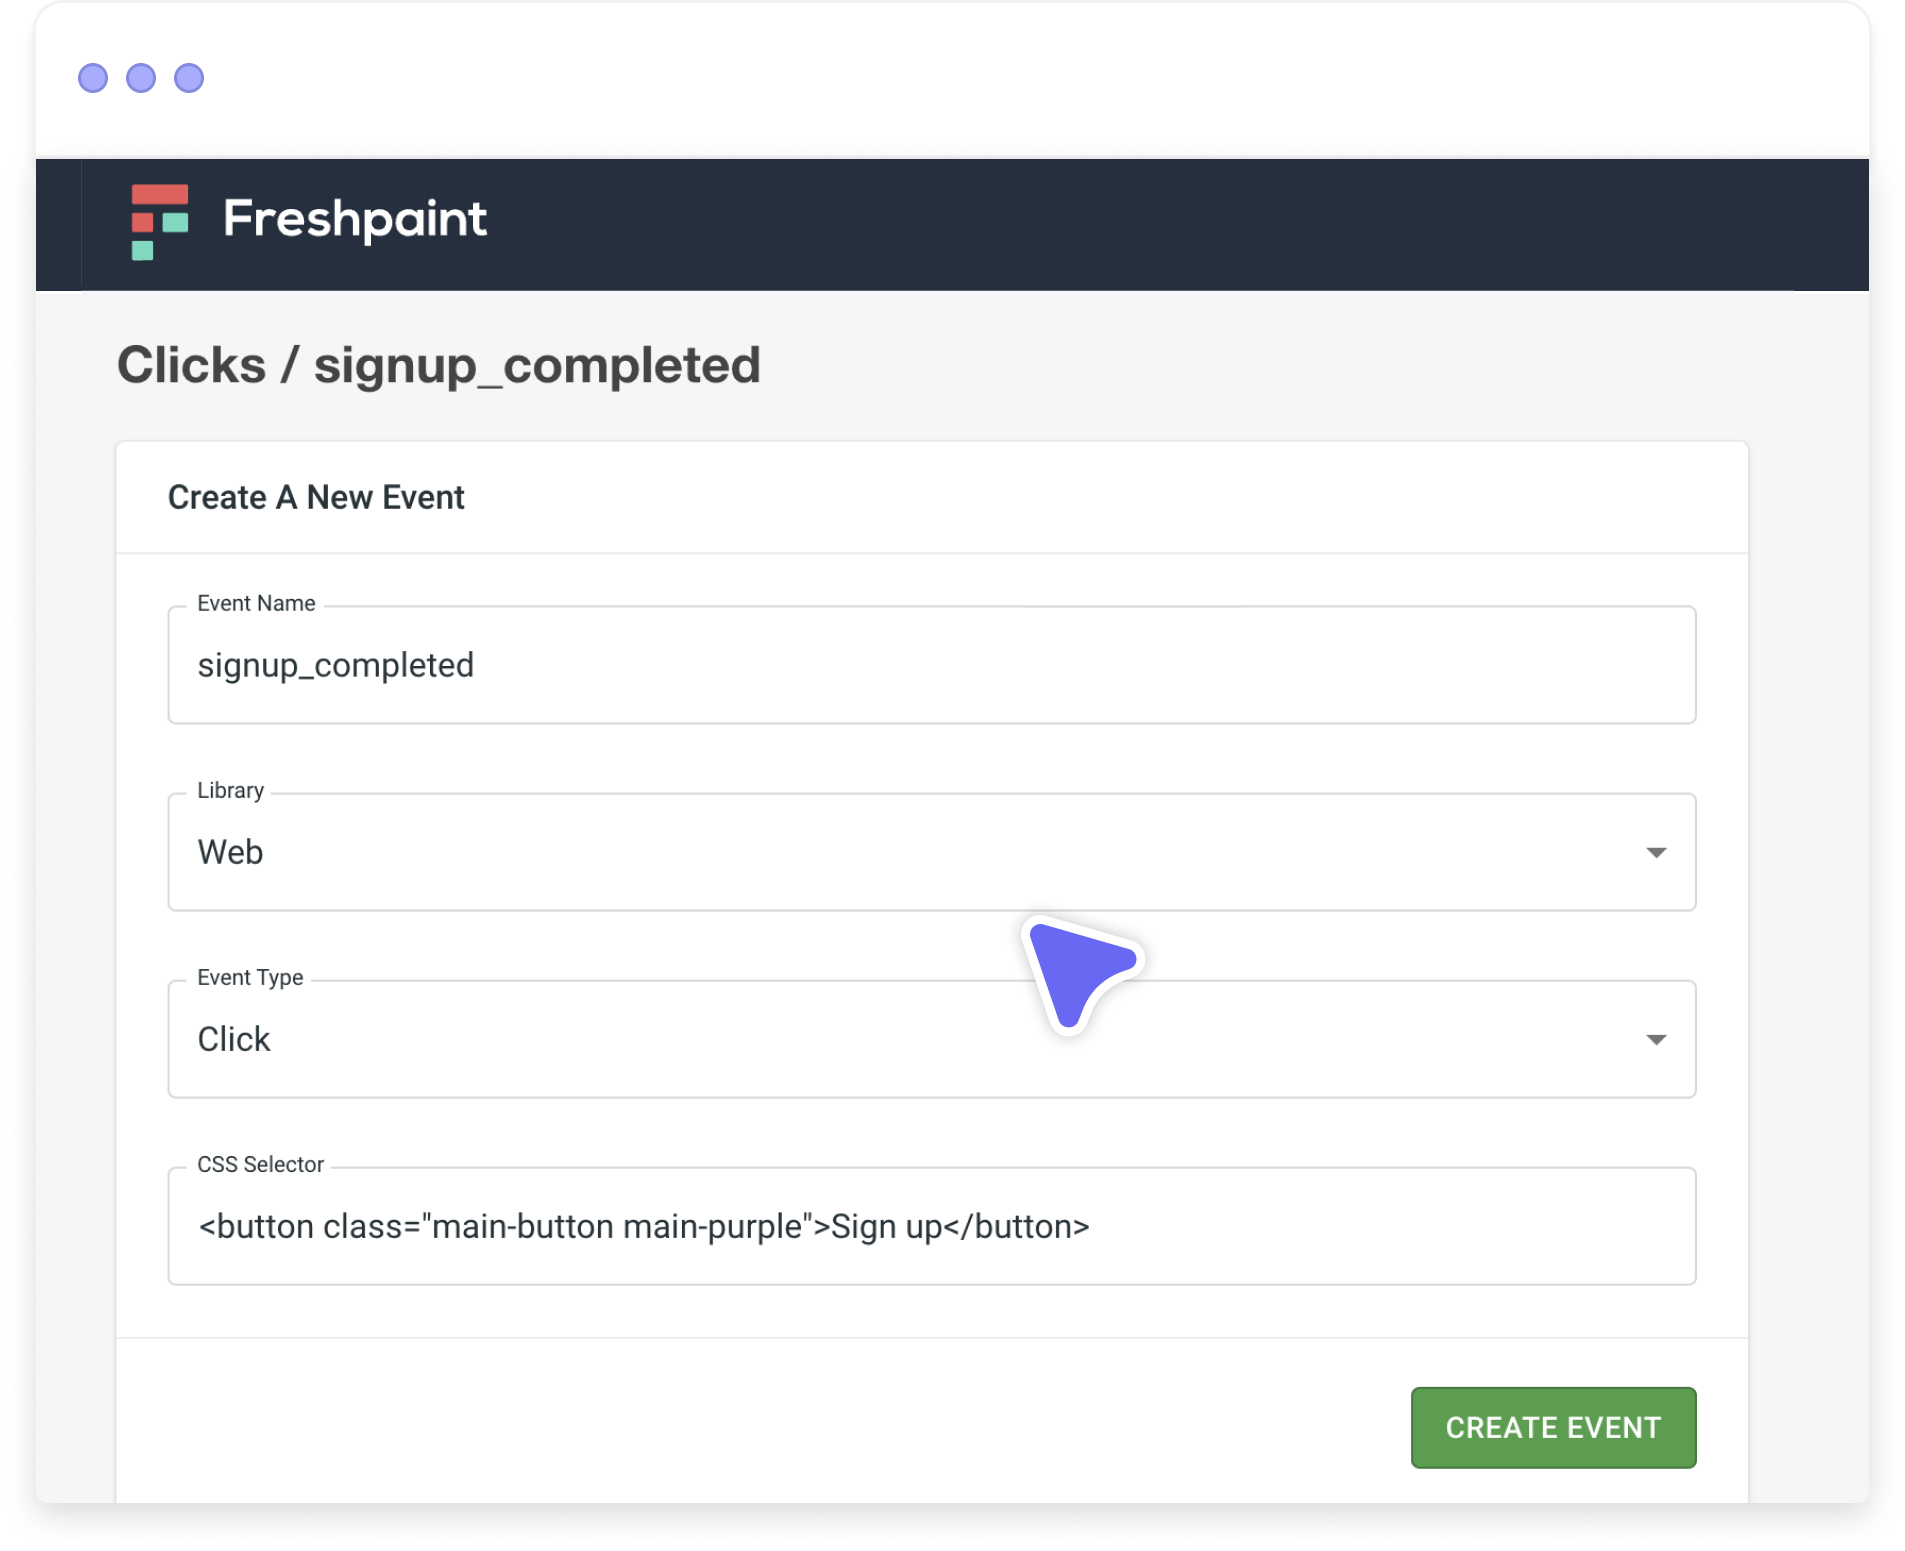This screenshot has height=1551, width=1905.
Task: Click the green Create Event button
Action: (1553, 1427)
